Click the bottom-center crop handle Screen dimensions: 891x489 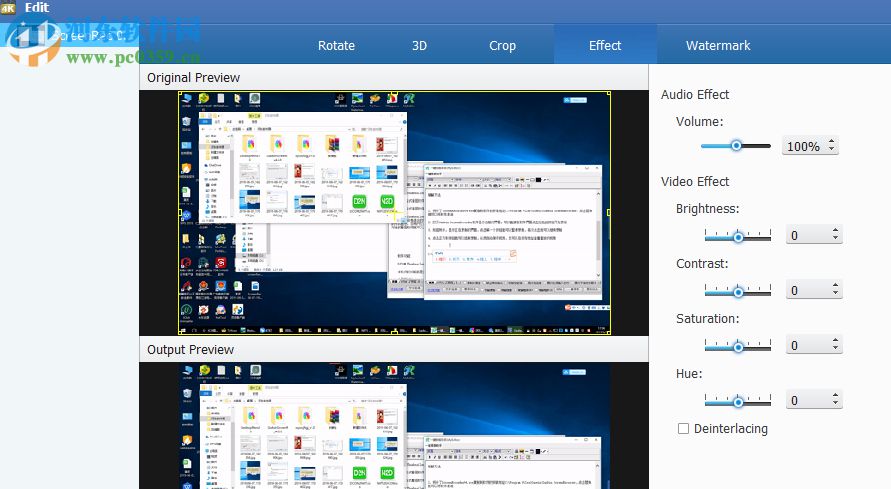point(394,332)
